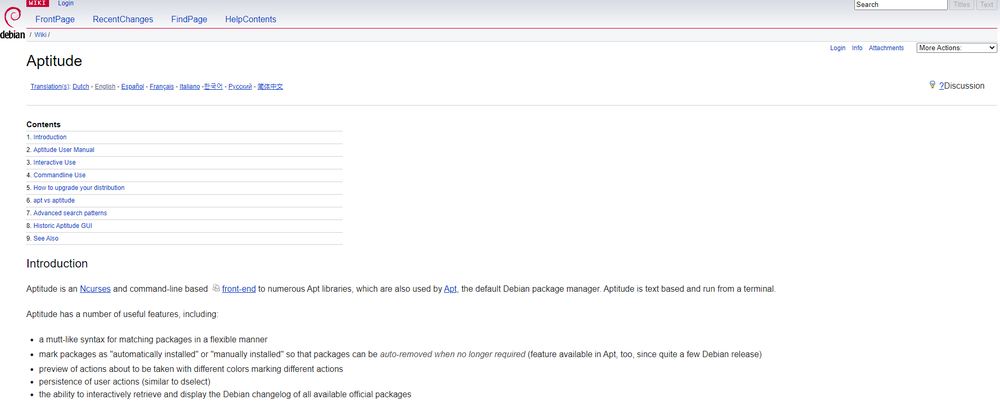This screenshot has width=1000, height=401.
Task: Switch to the Italiano translation
Action: 189,87
